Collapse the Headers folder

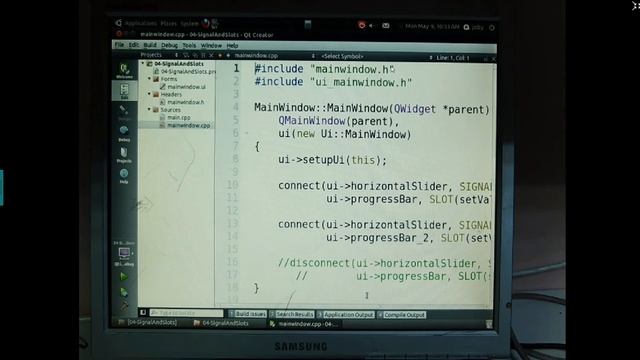(x=149, y=94)
